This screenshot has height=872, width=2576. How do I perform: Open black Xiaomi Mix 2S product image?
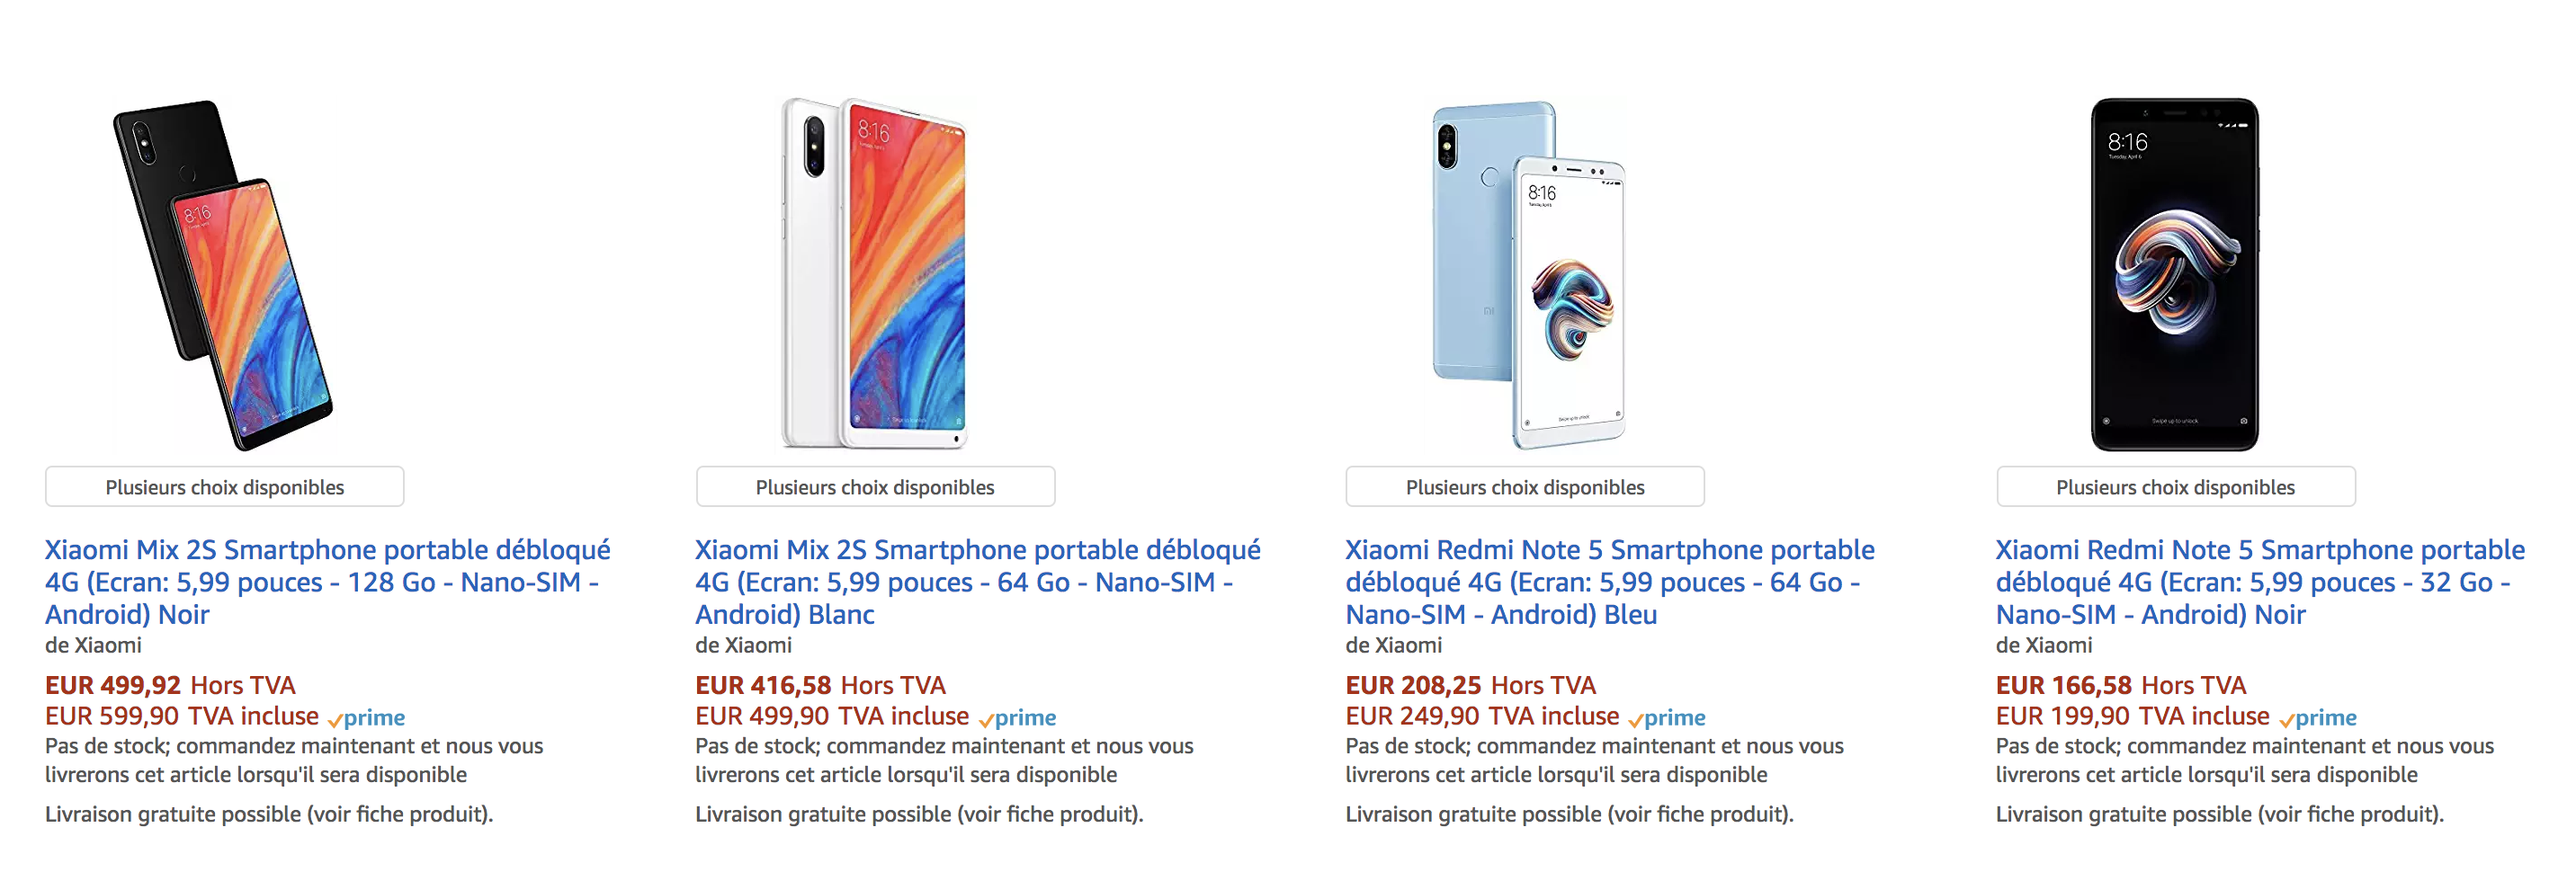pyautogui.click(x=223, y=274)
